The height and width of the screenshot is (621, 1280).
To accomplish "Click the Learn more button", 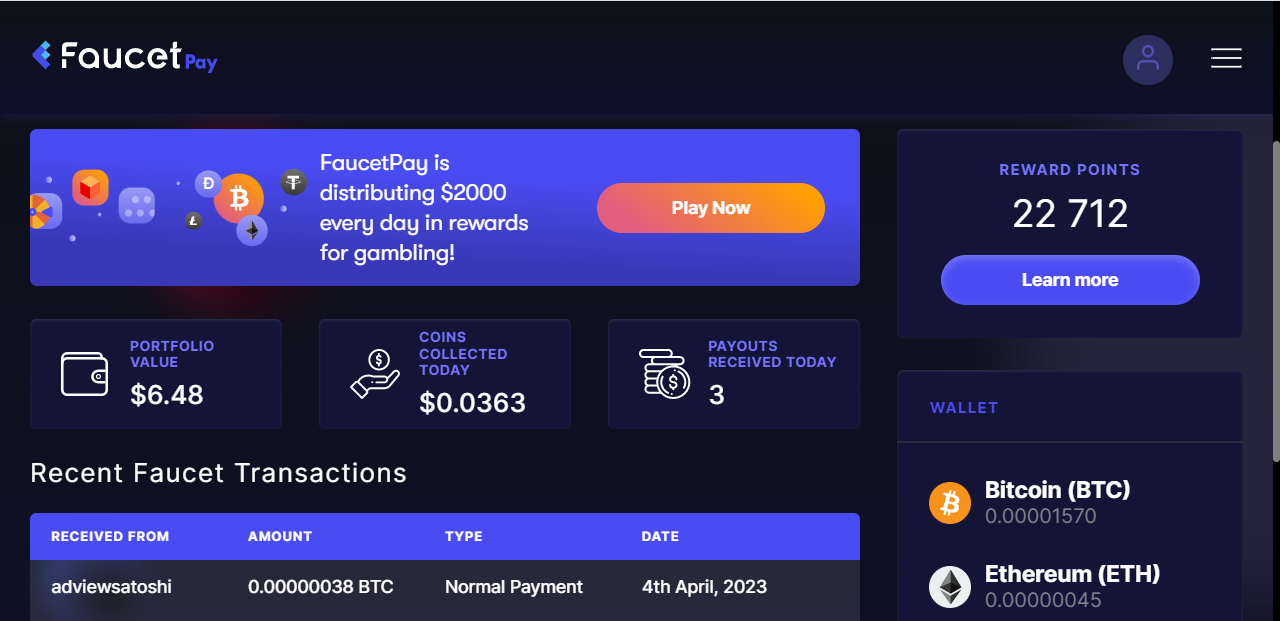I will [x=1070, y=280].
